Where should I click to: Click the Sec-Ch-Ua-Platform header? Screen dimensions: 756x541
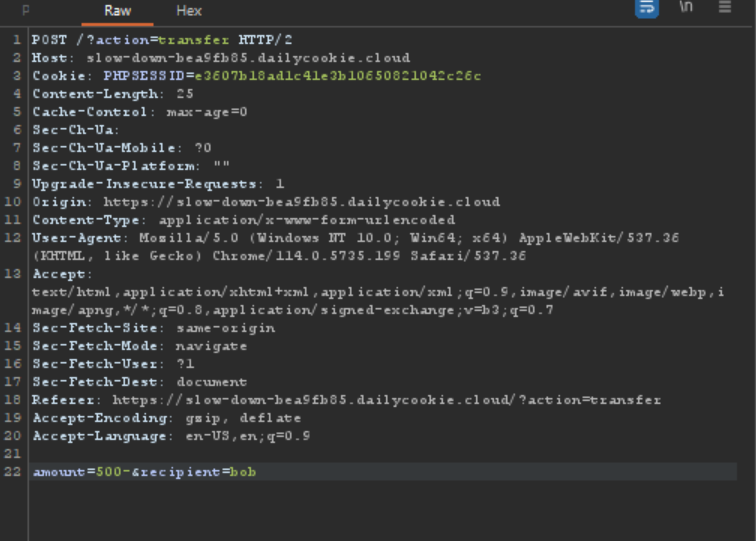(x=131, y=166)
